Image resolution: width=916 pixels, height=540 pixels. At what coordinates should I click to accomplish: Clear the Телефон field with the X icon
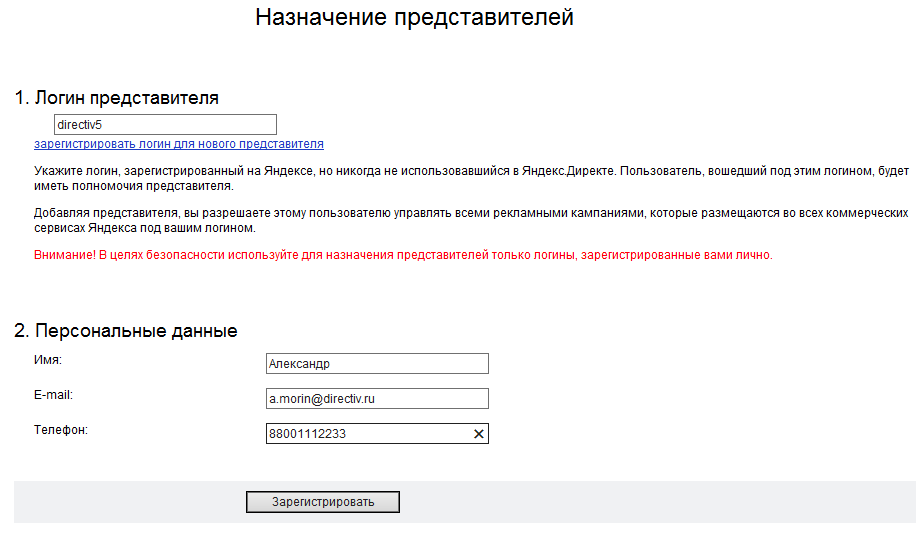(x=478, y=434)
